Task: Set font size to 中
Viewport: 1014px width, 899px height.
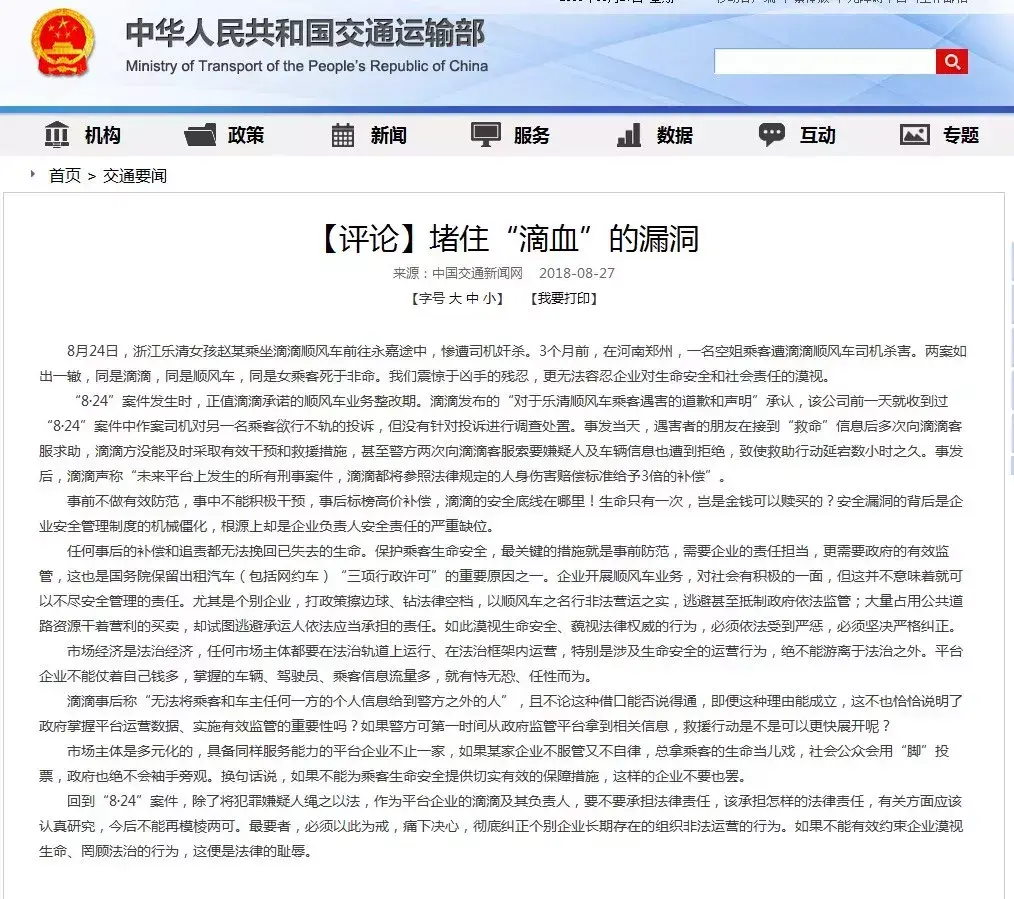Action: 472,298
